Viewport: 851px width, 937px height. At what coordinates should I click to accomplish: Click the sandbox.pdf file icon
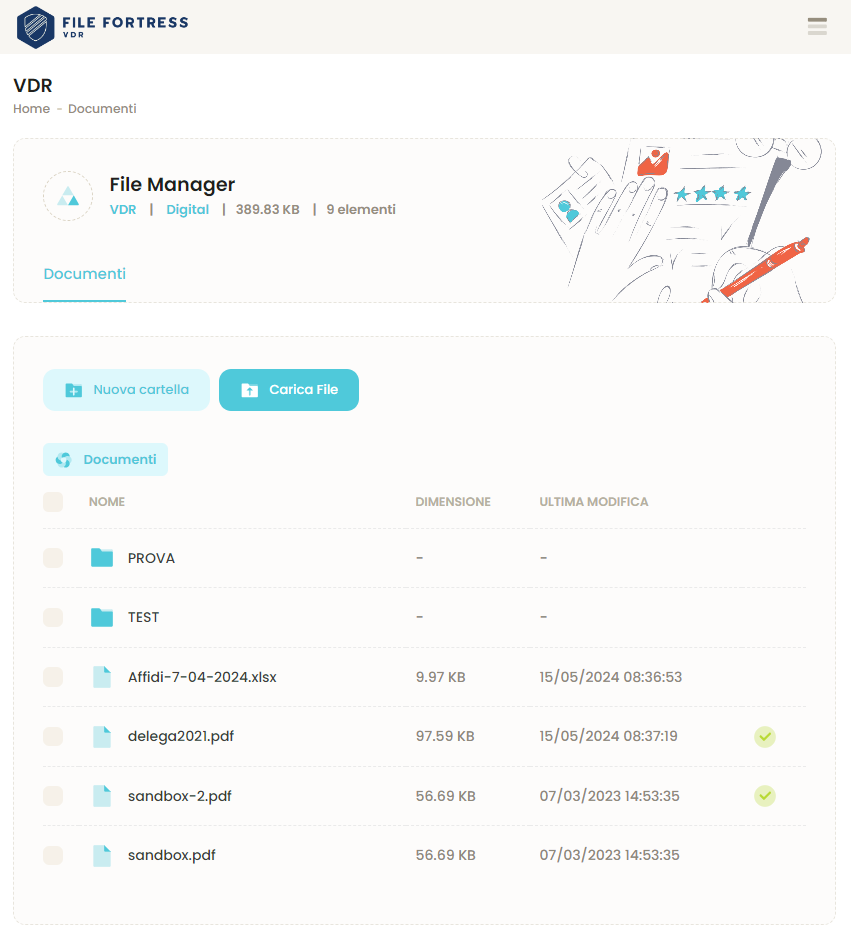tap(102, 856)
